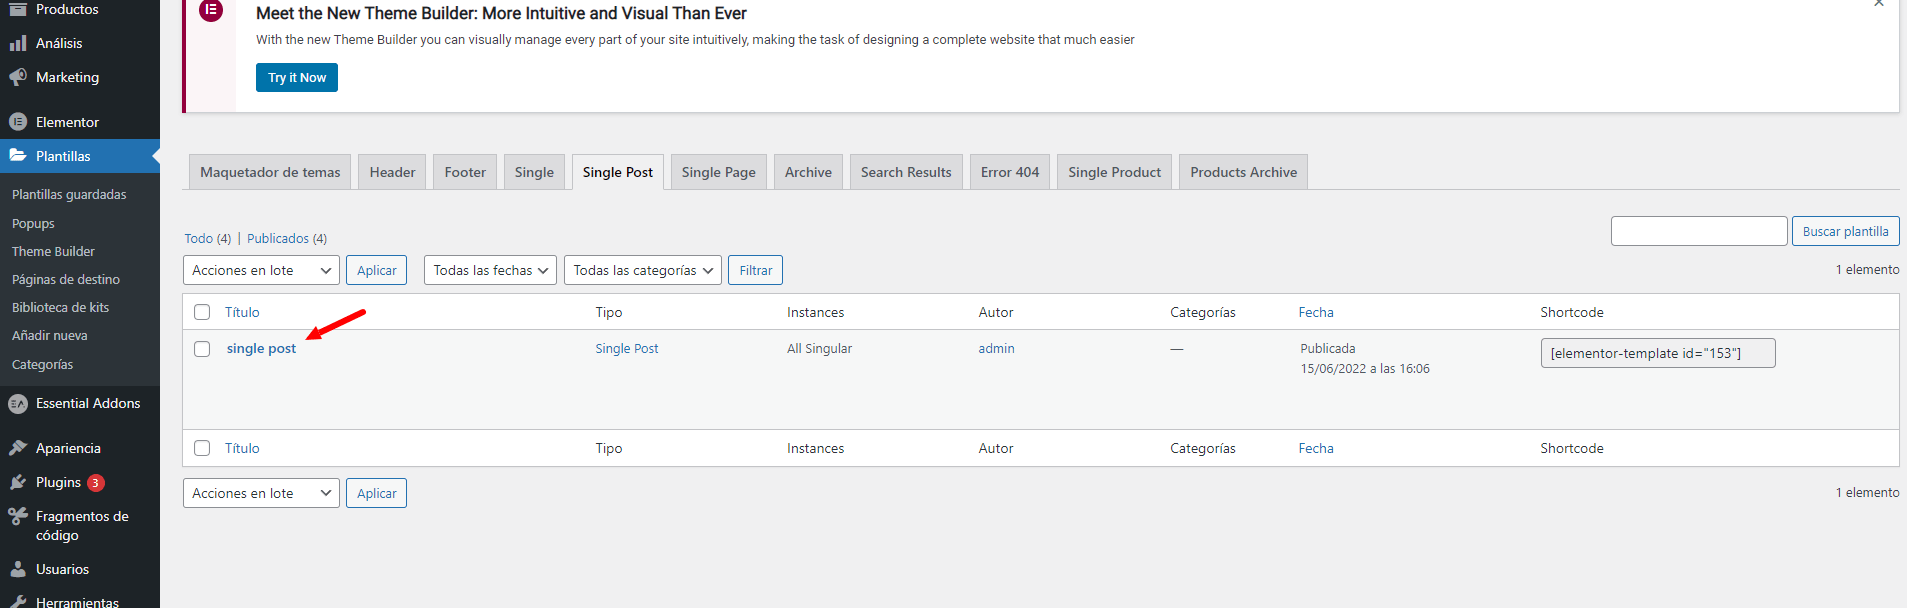Image resolution: width=1907 pixels, height=608 pixels.
Task: Open the single post template title link
Action: coord(261,348)
